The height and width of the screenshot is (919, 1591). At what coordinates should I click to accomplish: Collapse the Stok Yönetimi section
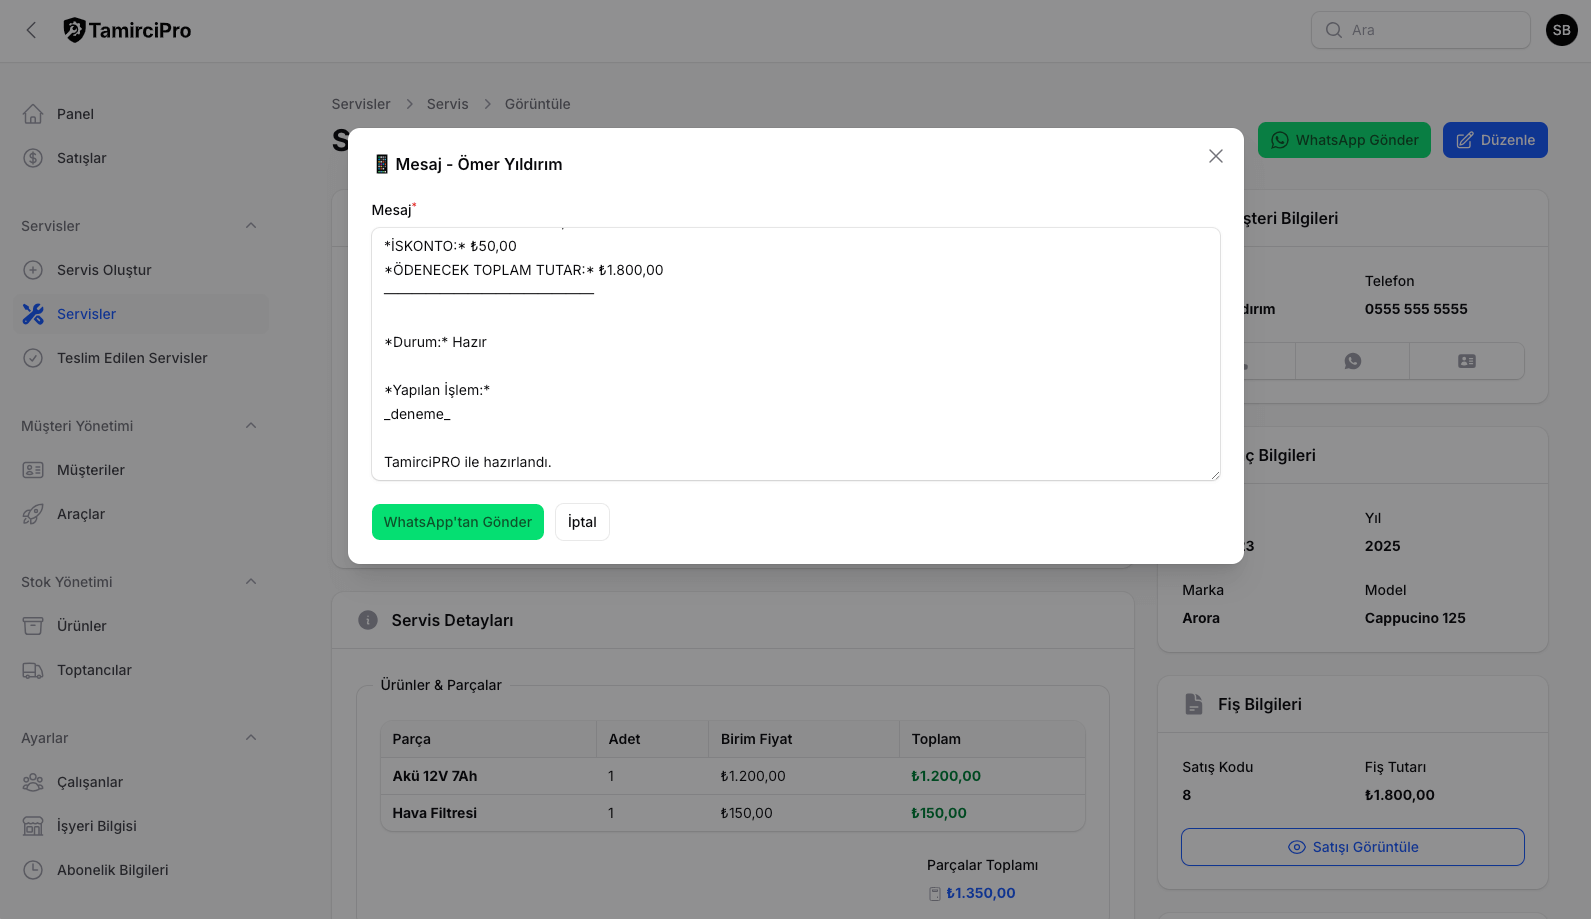tap(251, 582)
